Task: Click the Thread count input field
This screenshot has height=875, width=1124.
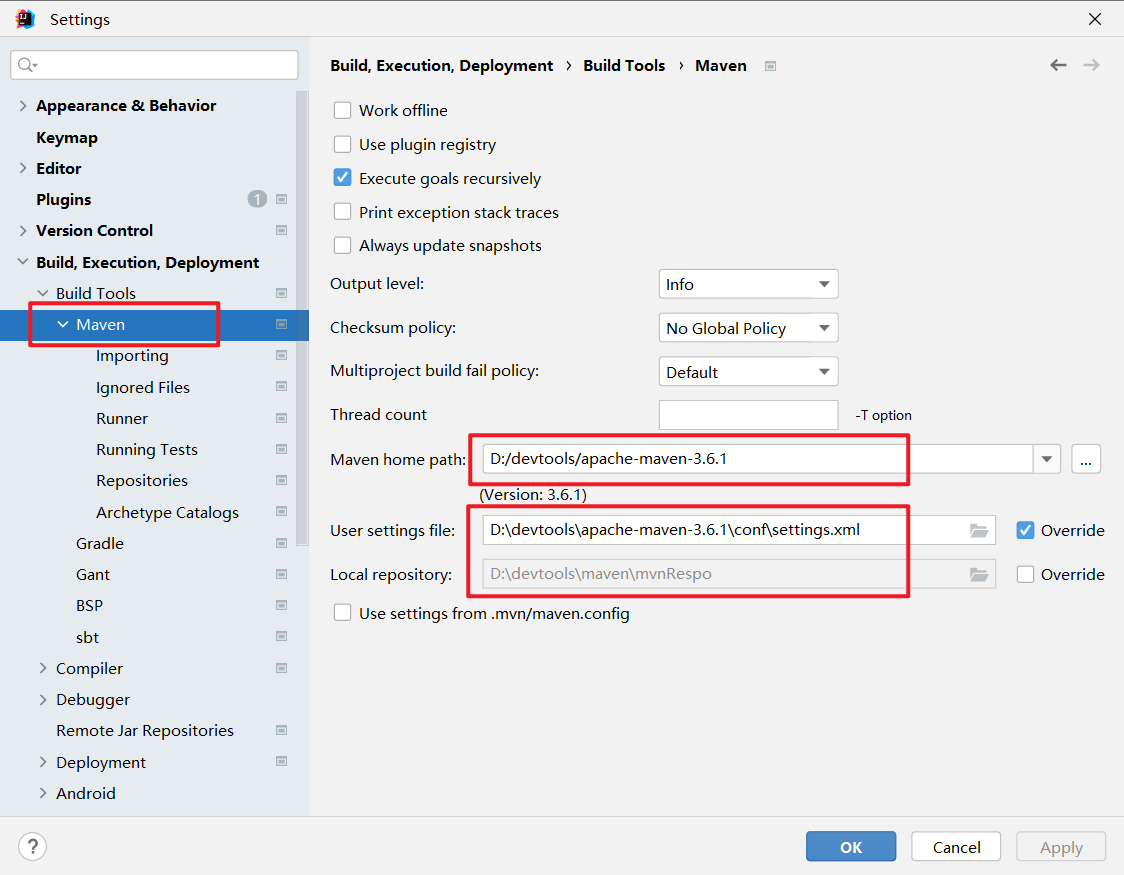Action: [x=748, y=415]
